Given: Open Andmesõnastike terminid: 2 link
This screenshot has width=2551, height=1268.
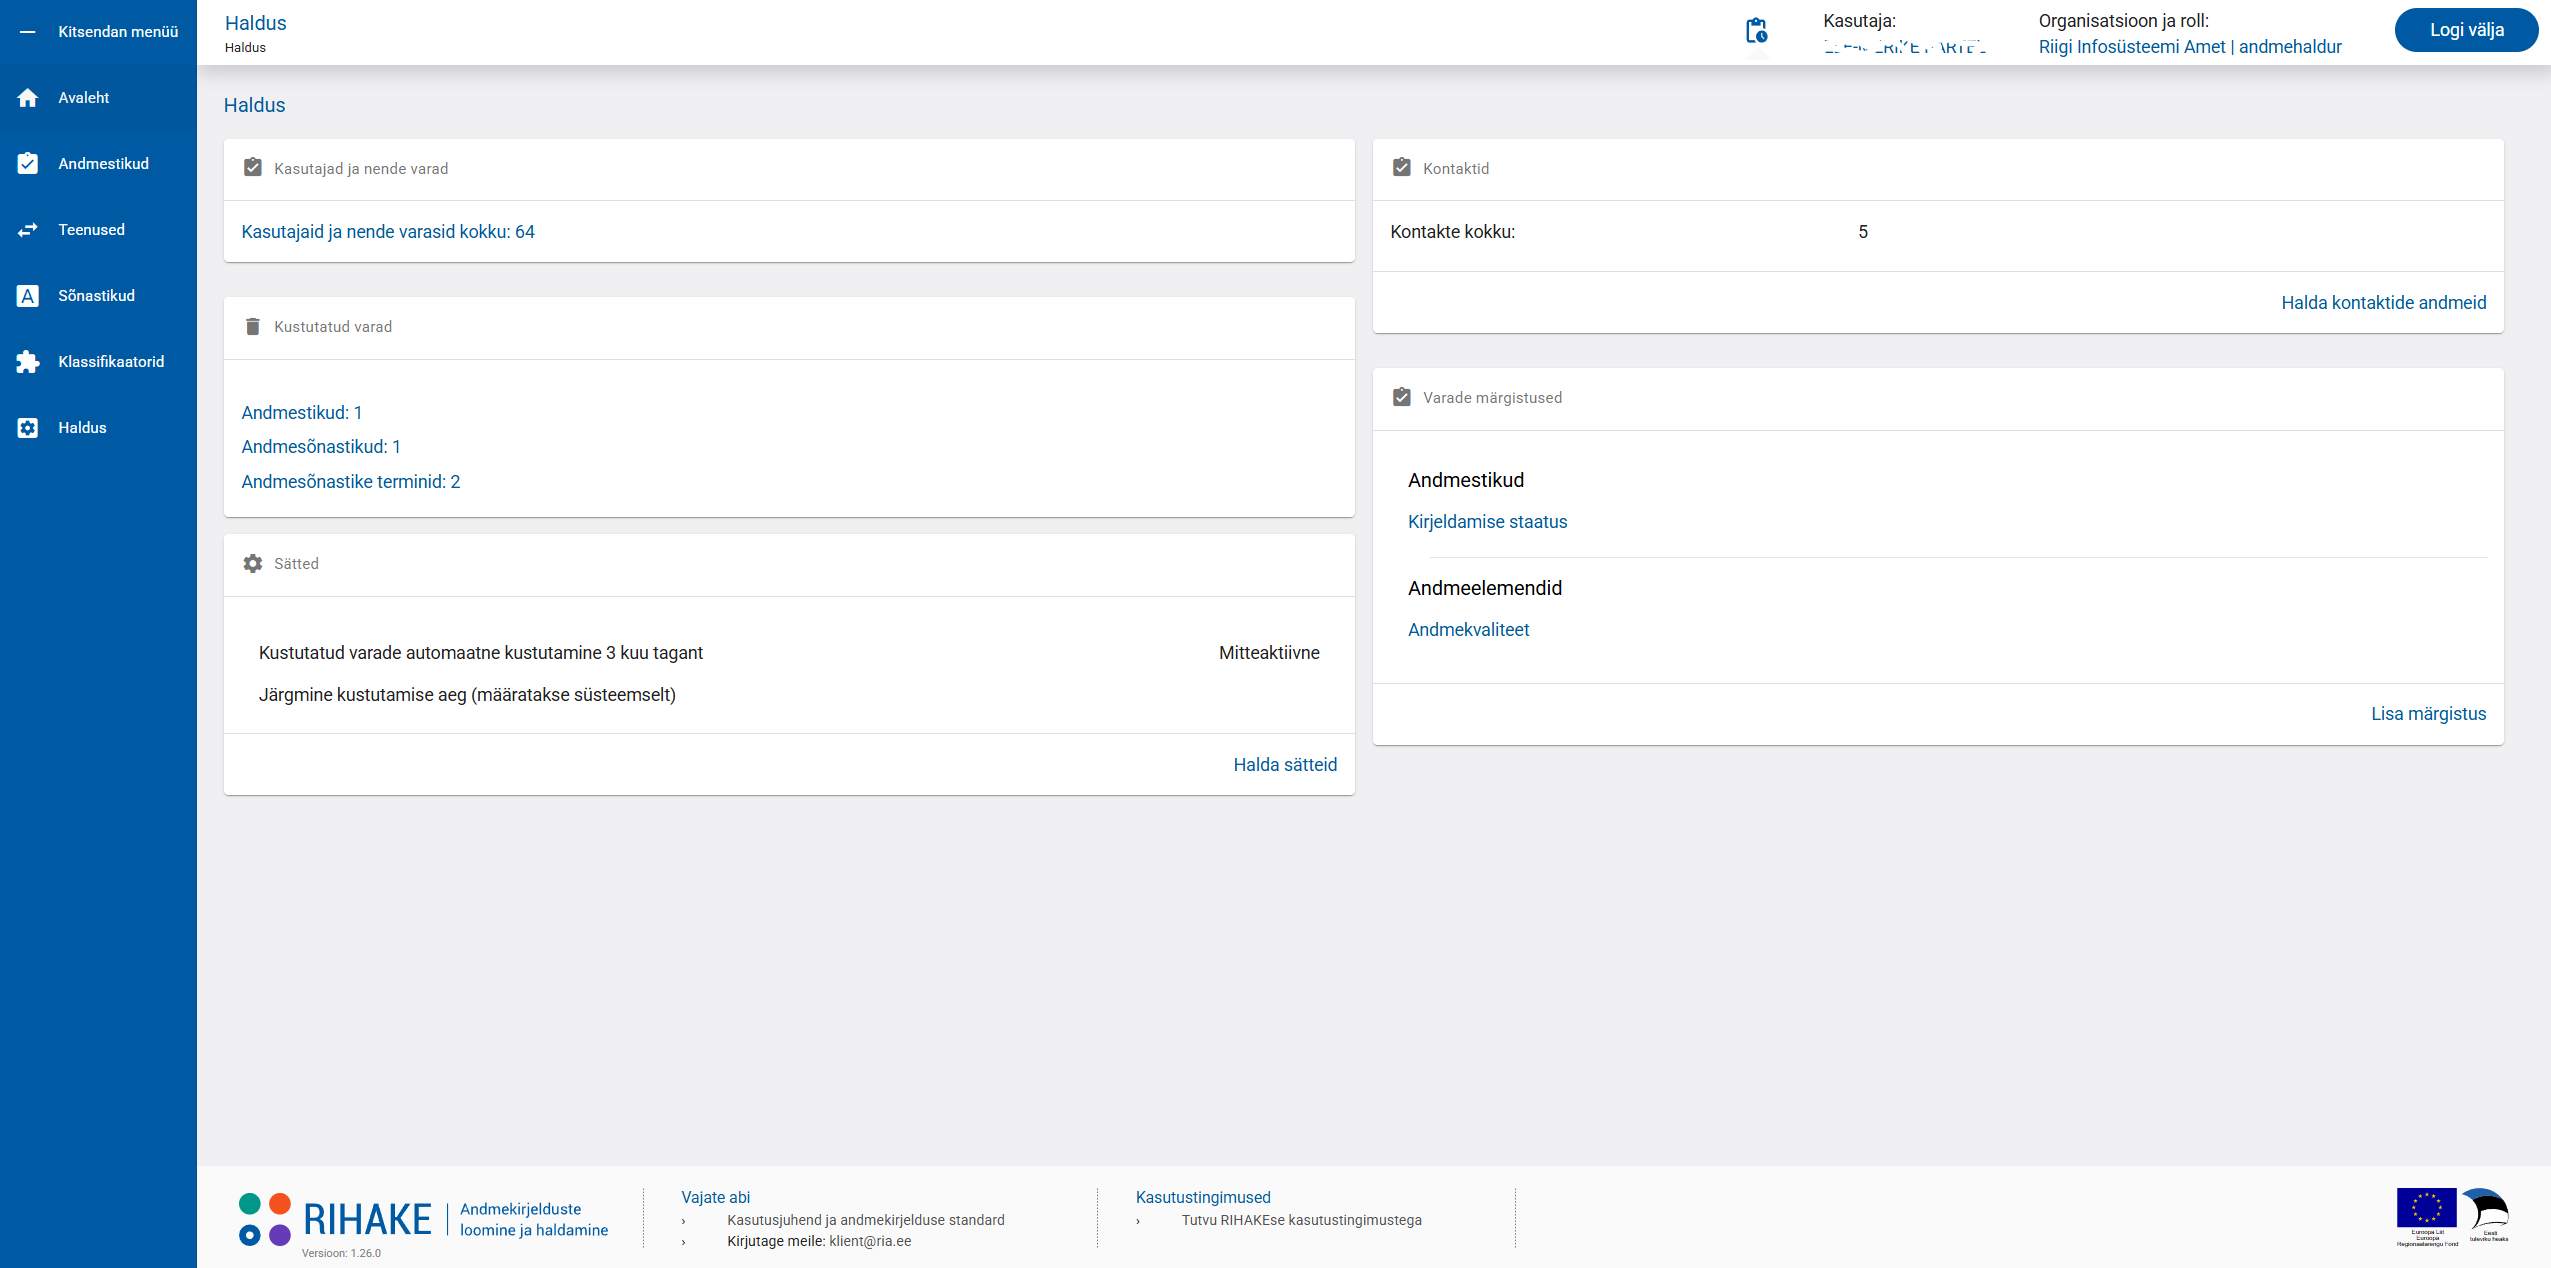Looking at the screenshot, I should tap(351, 482).
